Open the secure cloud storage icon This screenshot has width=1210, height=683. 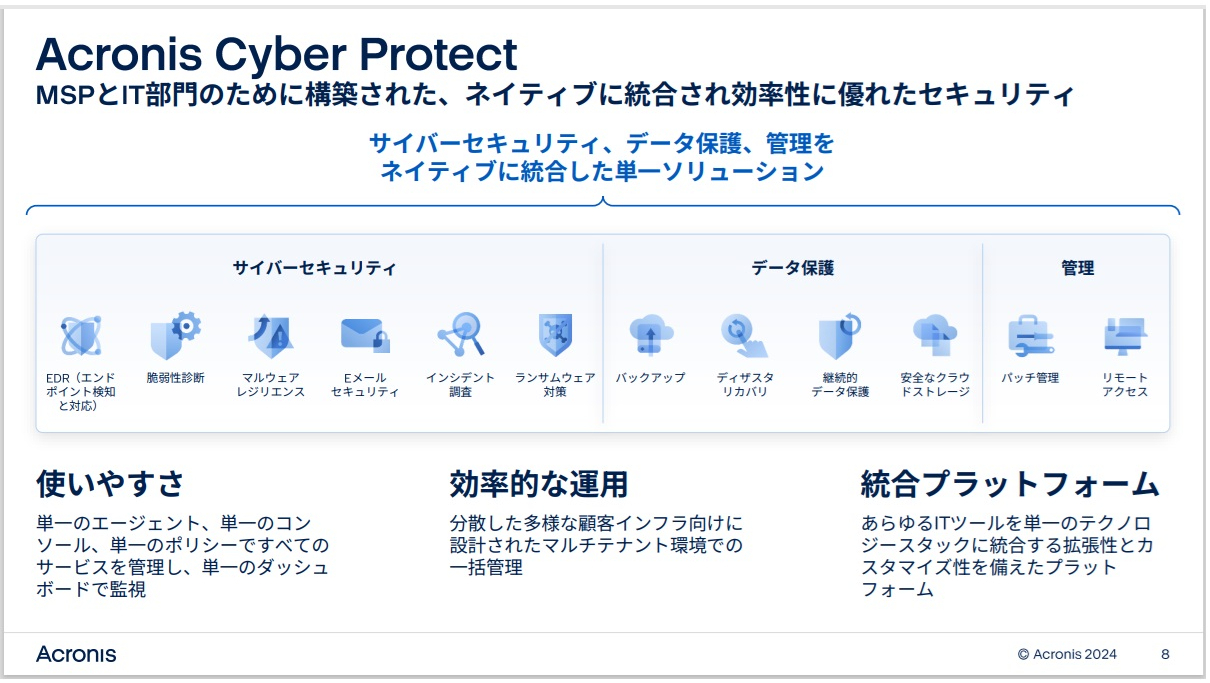click(934, 336)
